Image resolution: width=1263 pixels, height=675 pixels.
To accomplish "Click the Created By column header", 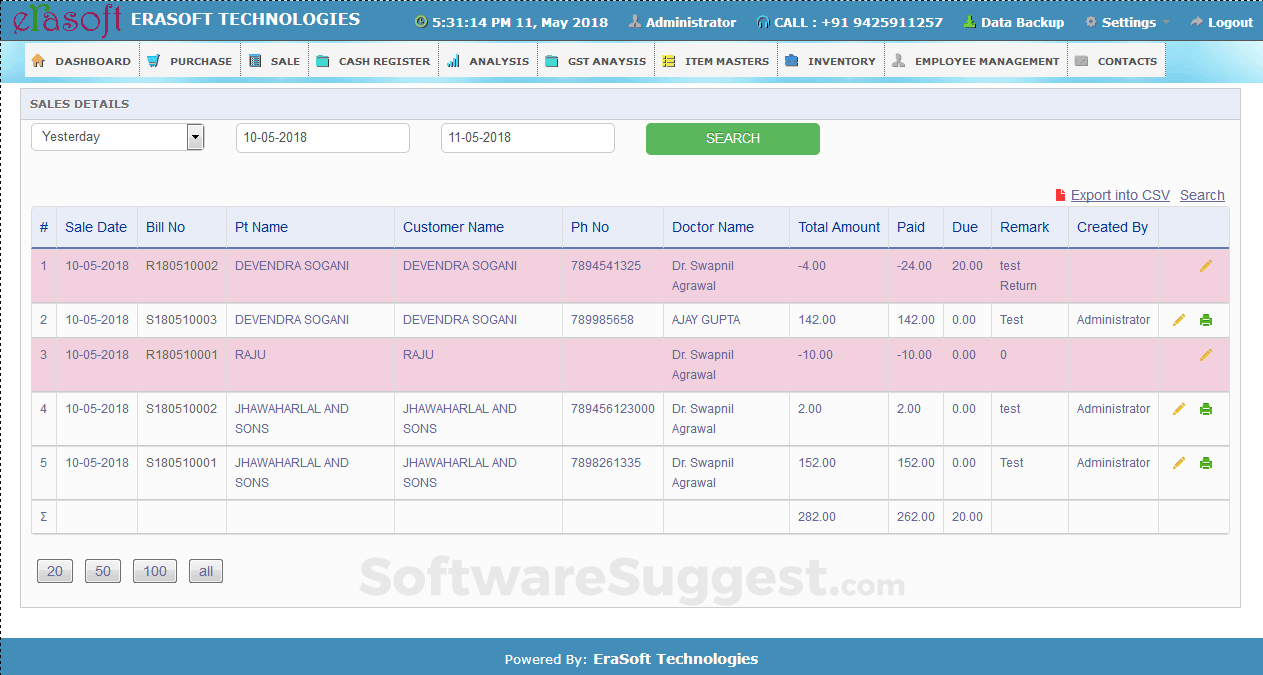I will [x=1112, y=227].
